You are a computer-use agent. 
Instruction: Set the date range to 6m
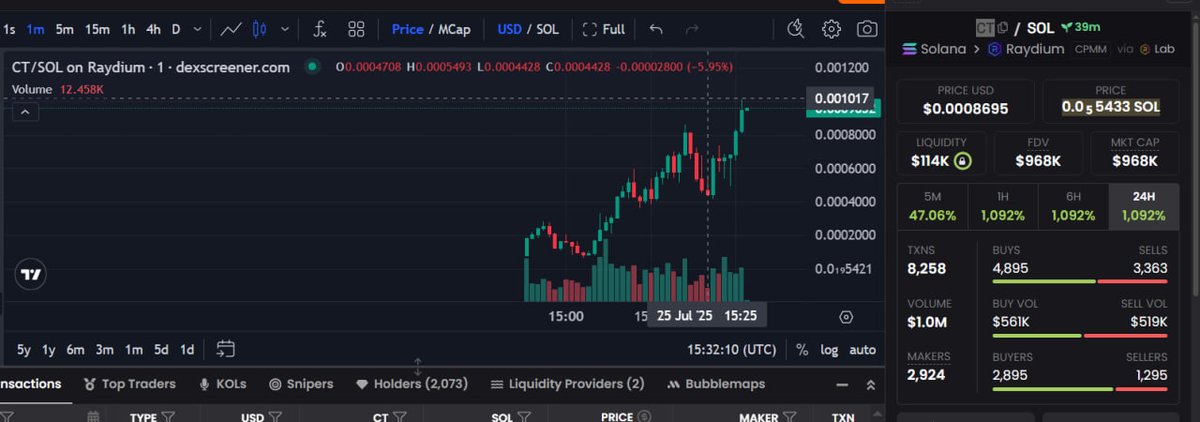point(76,349)
